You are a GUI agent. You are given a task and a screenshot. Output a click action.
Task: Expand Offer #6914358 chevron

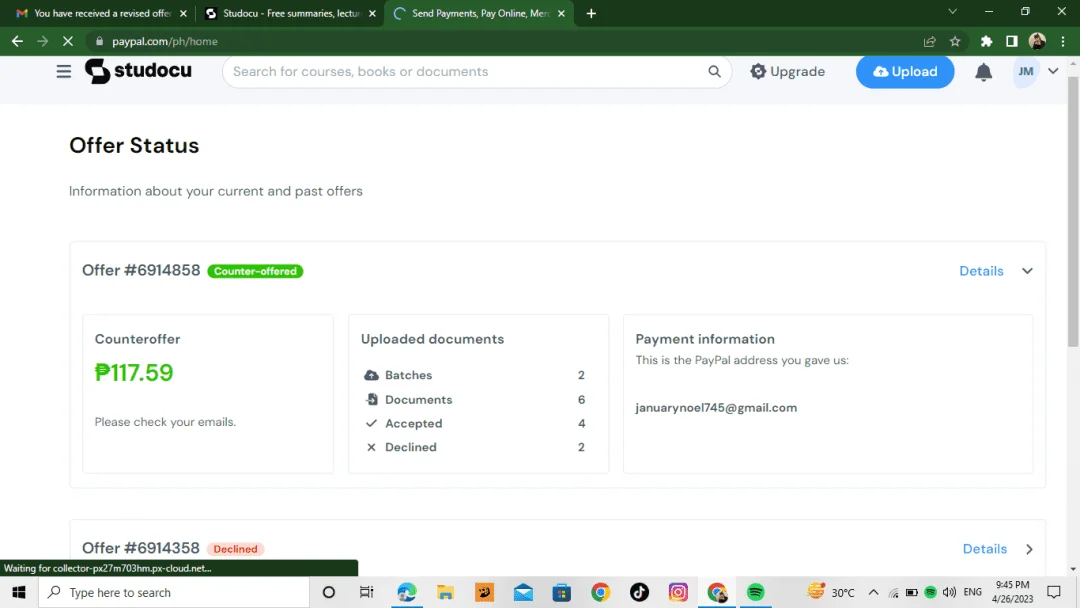1029,549
